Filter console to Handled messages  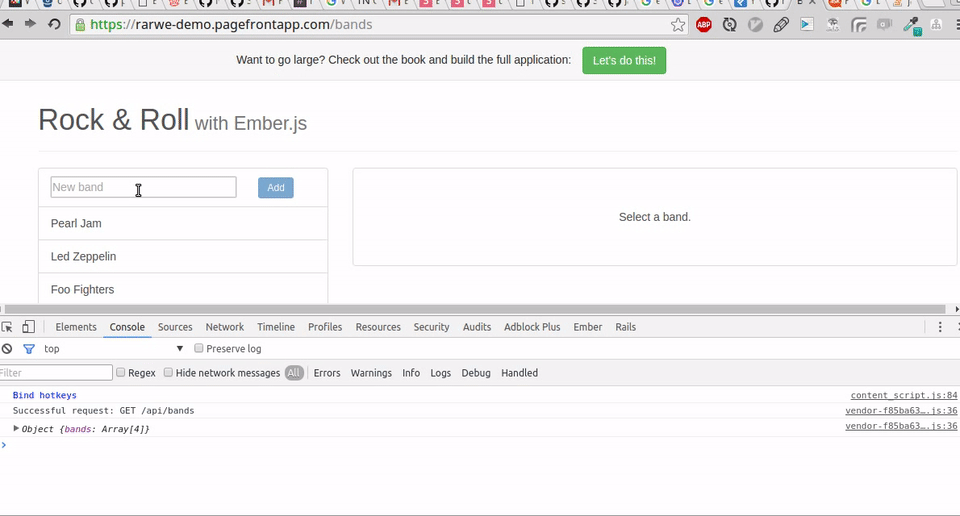coord(519,373)
